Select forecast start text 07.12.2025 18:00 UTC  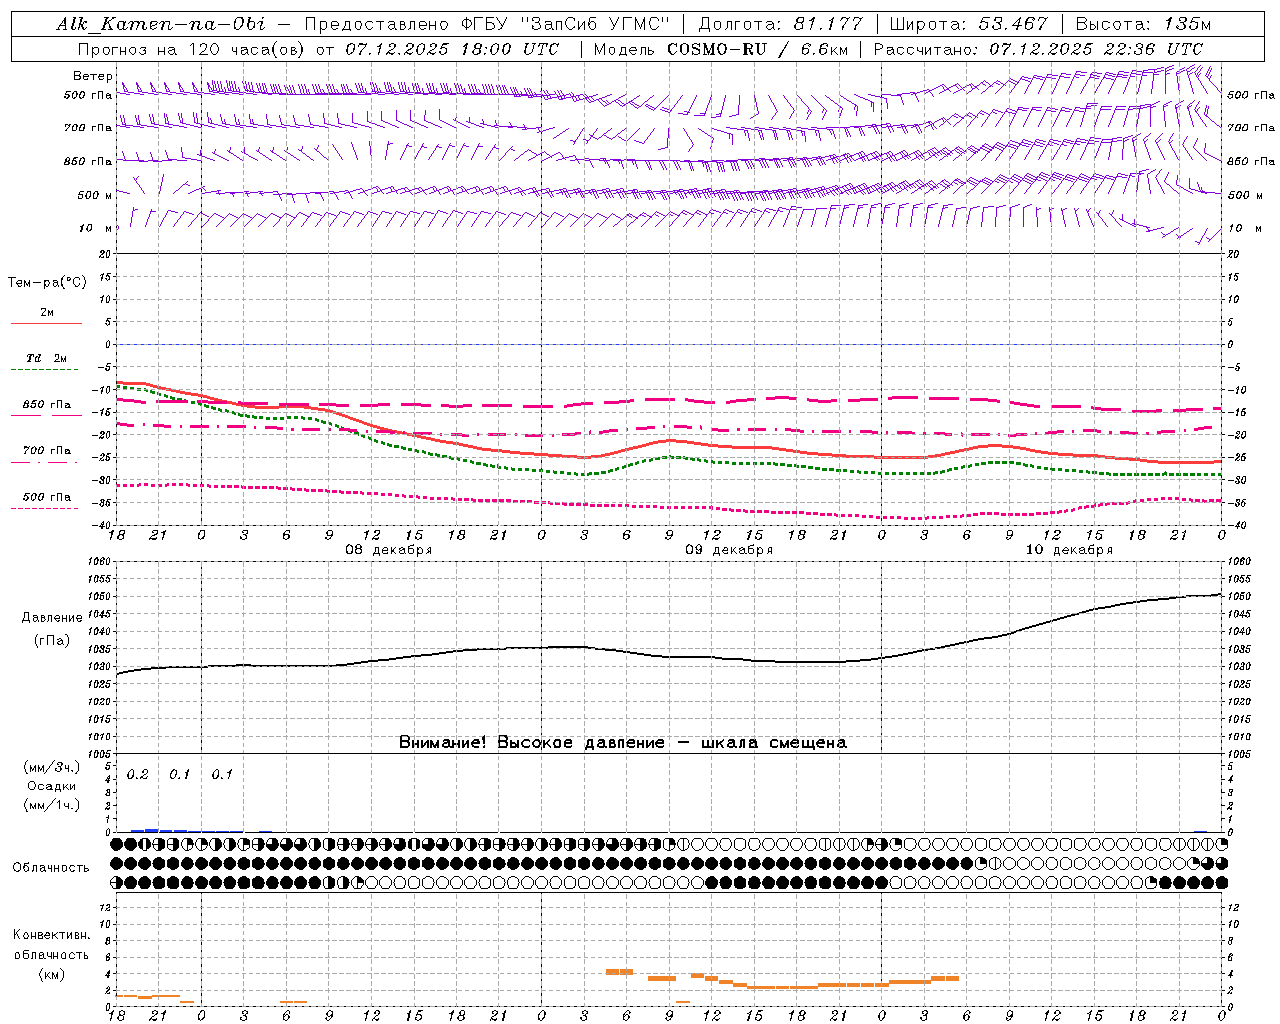(x=452, y=49)
